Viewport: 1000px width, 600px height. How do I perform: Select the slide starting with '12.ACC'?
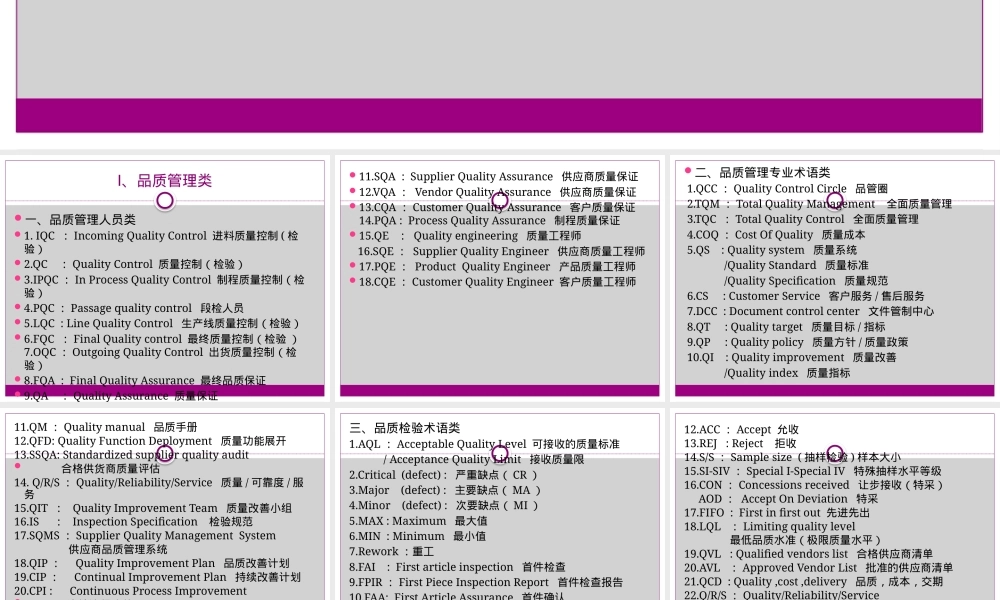point(834,507)
